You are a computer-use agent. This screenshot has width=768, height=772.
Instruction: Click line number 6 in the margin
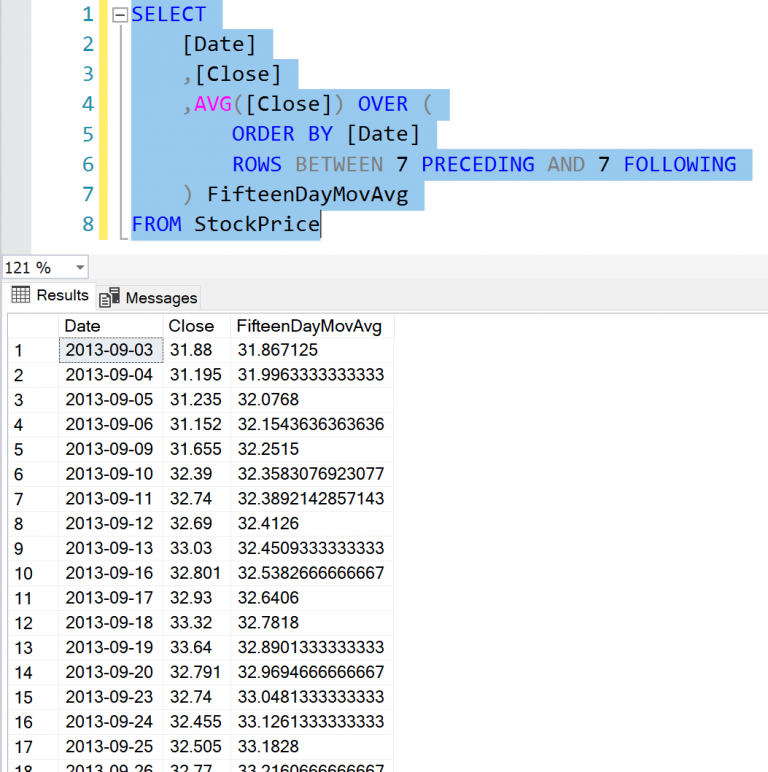[88, 164]
